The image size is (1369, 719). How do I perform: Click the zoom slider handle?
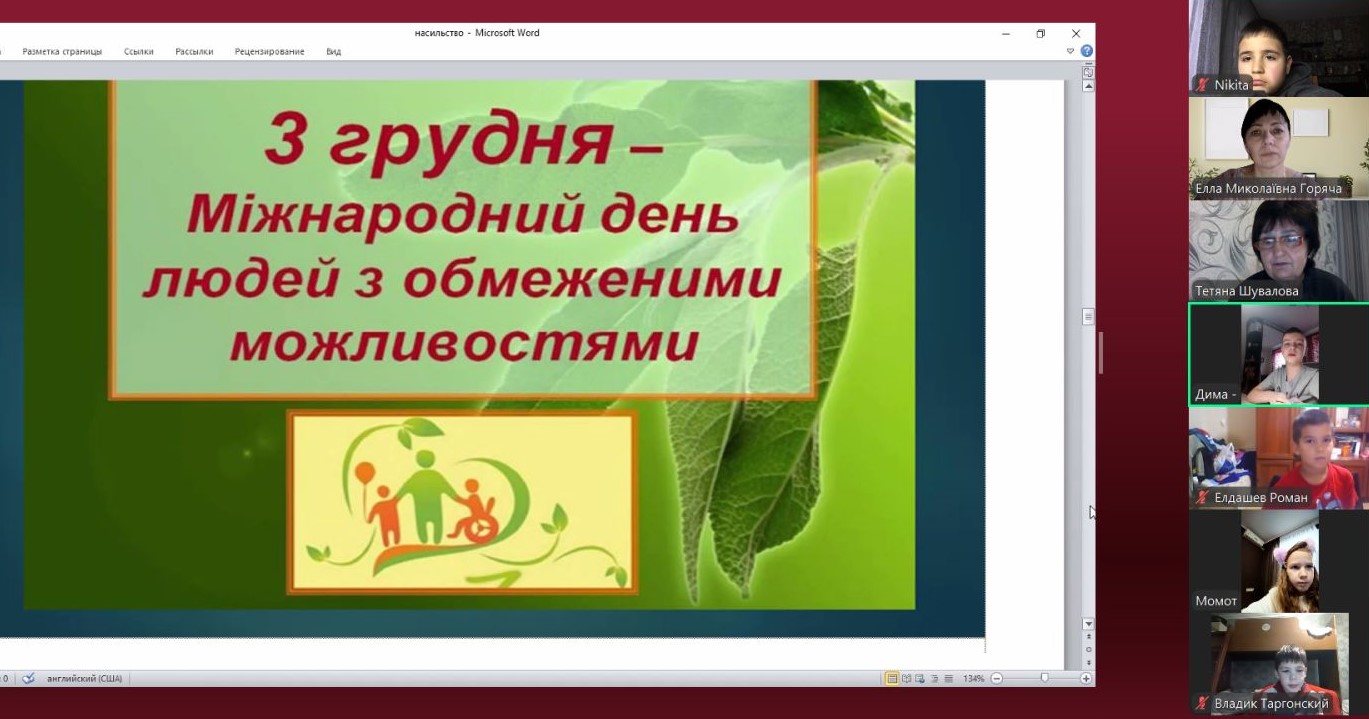tap(1045, 678)
